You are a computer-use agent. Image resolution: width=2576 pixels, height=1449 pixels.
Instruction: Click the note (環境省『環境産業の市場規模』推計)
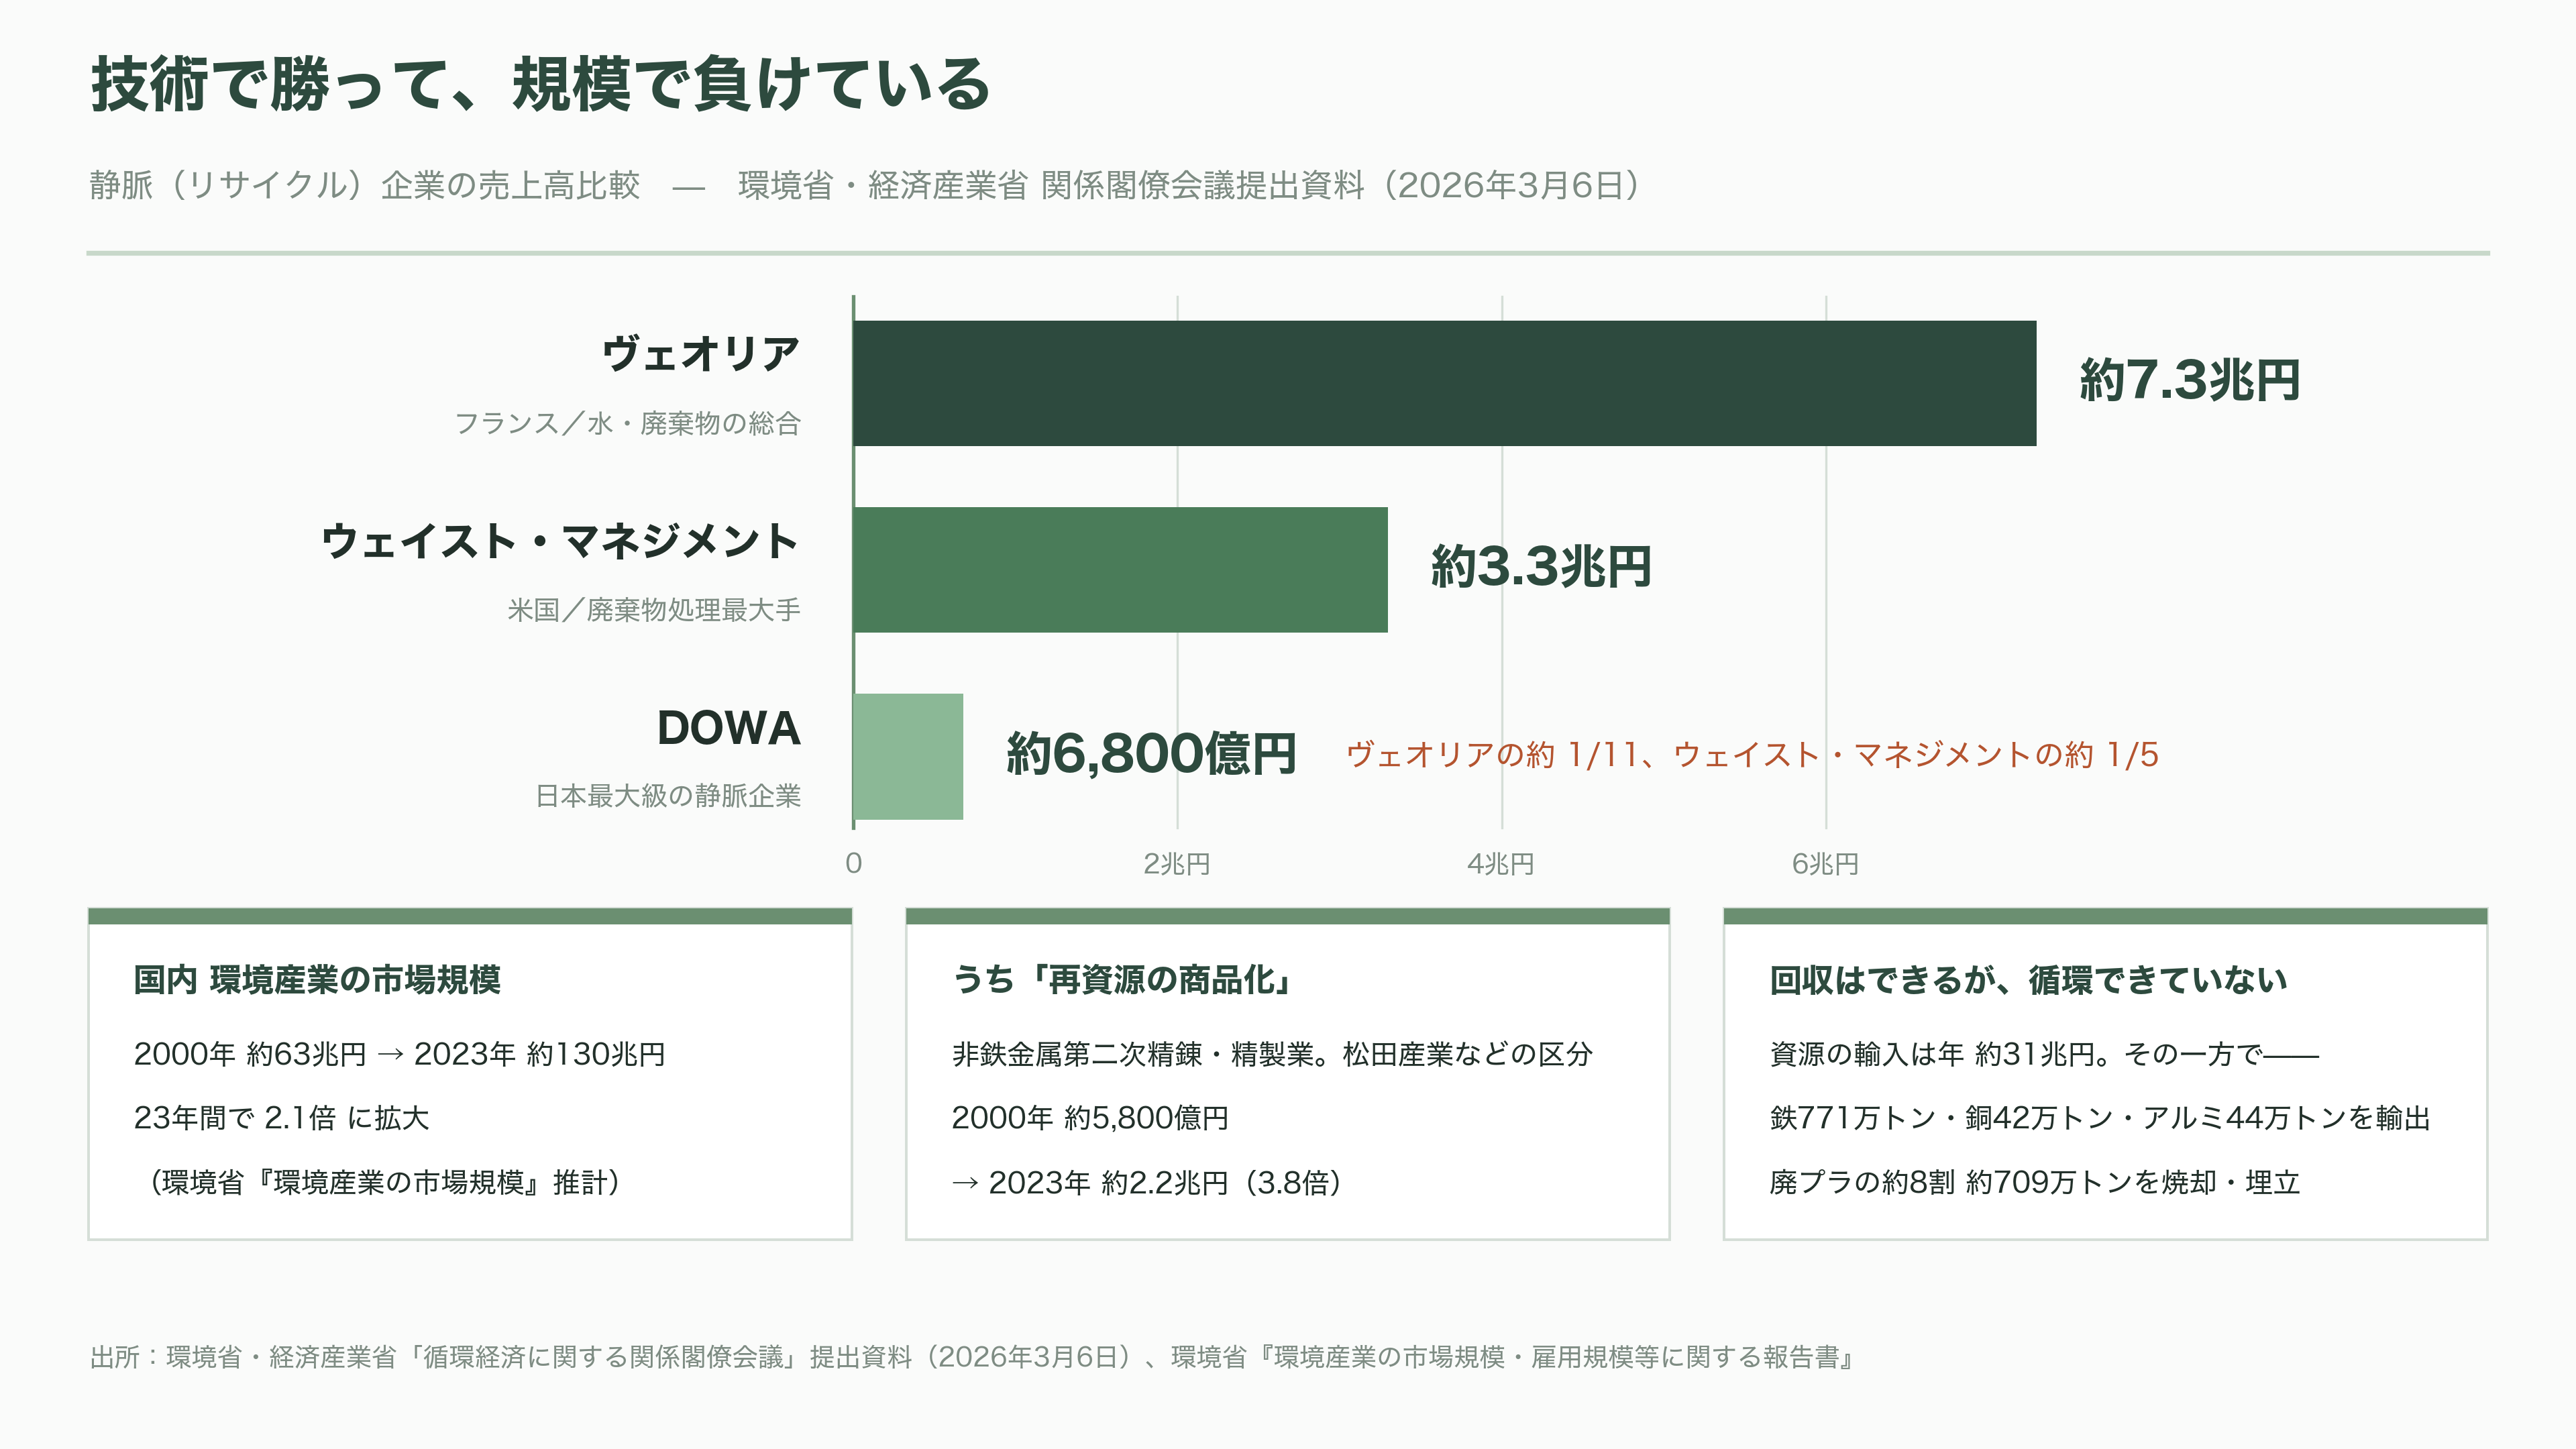pyautogui.click(x=384, y=1182)
